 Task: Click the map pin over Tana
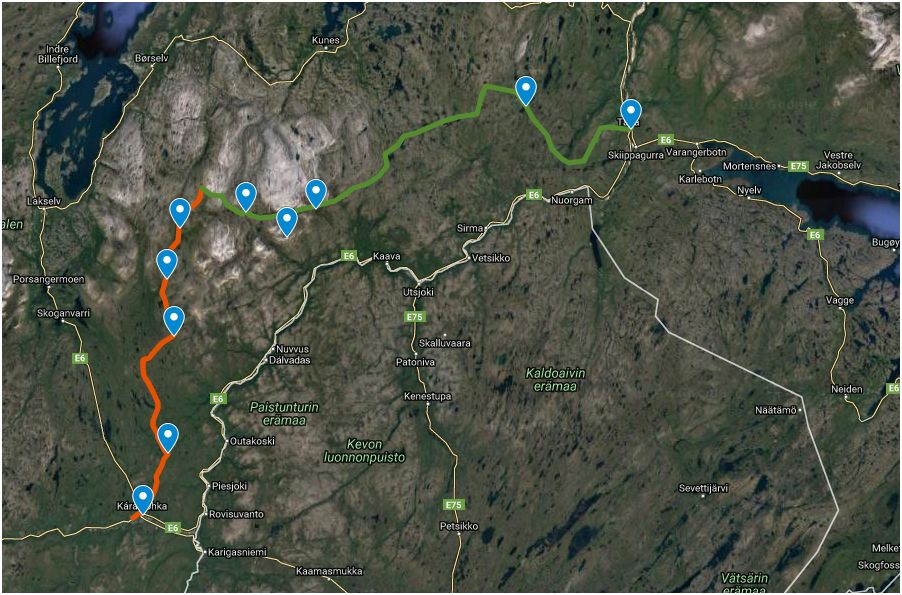pos(631,113)
